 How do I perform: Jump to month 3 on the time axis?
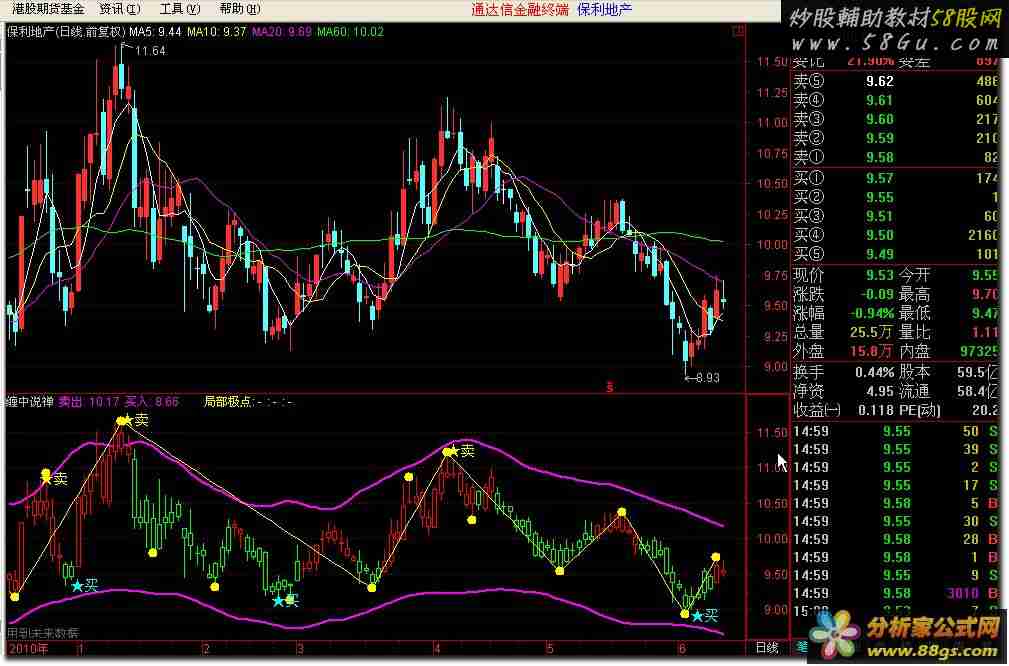point(299,647)
